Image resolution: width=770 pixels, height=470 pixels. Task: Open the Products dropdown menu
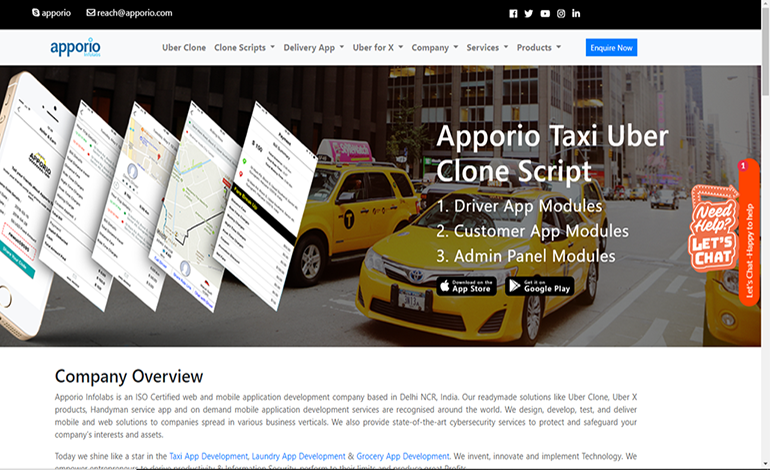click(539, 48)
